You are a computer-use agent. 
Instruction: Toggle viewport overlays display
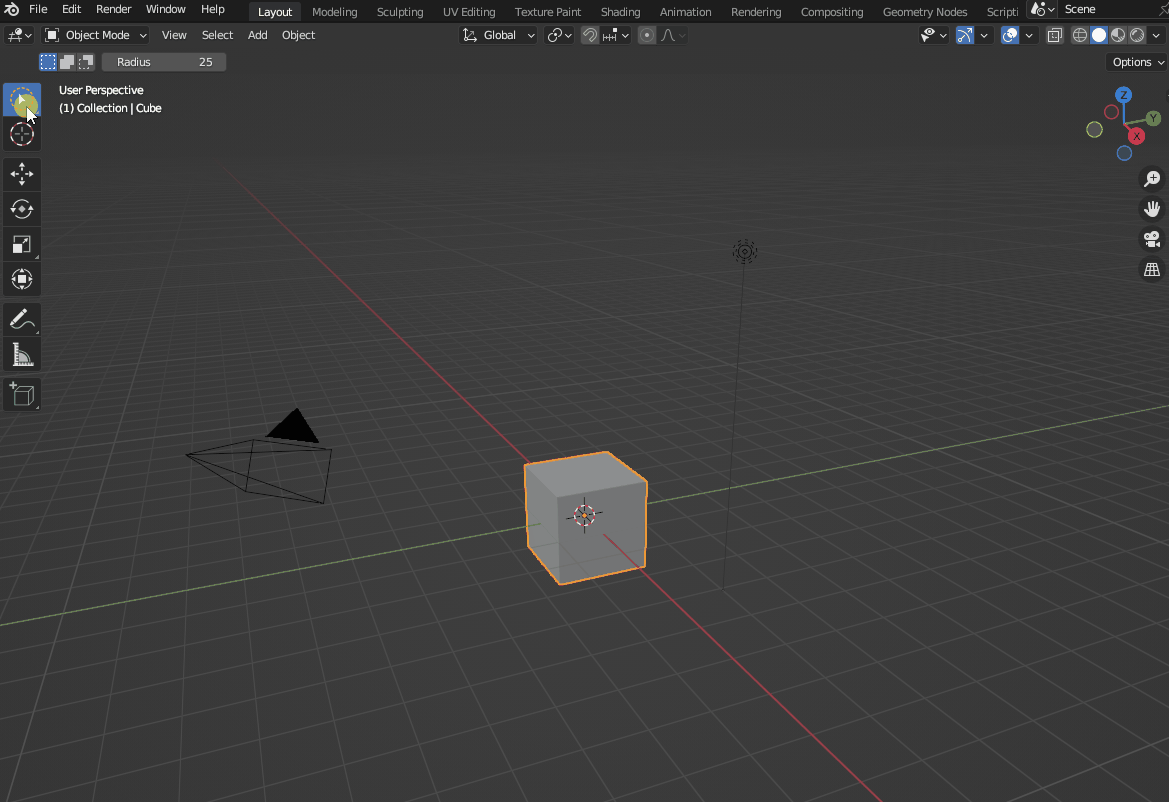tap(1009, 35)
